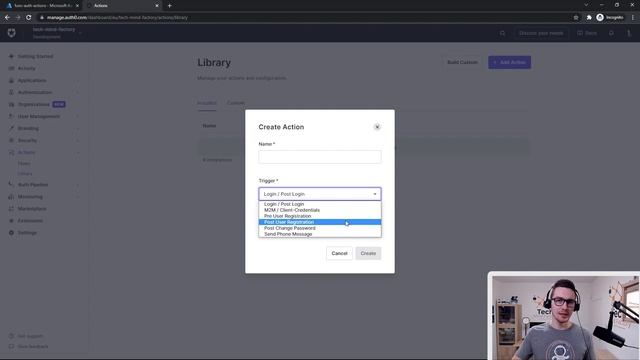Switch to the tech-auth-actions Microsoft browser tab

coord(41,6)
